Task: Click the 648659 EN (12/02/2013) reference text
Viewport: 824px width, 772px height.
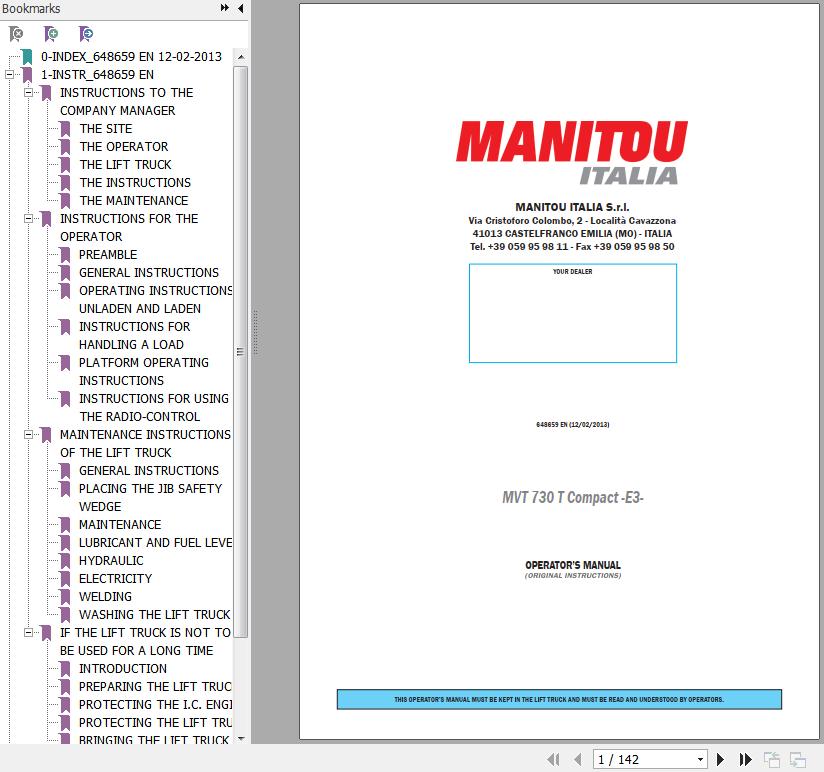Action: 572,425
